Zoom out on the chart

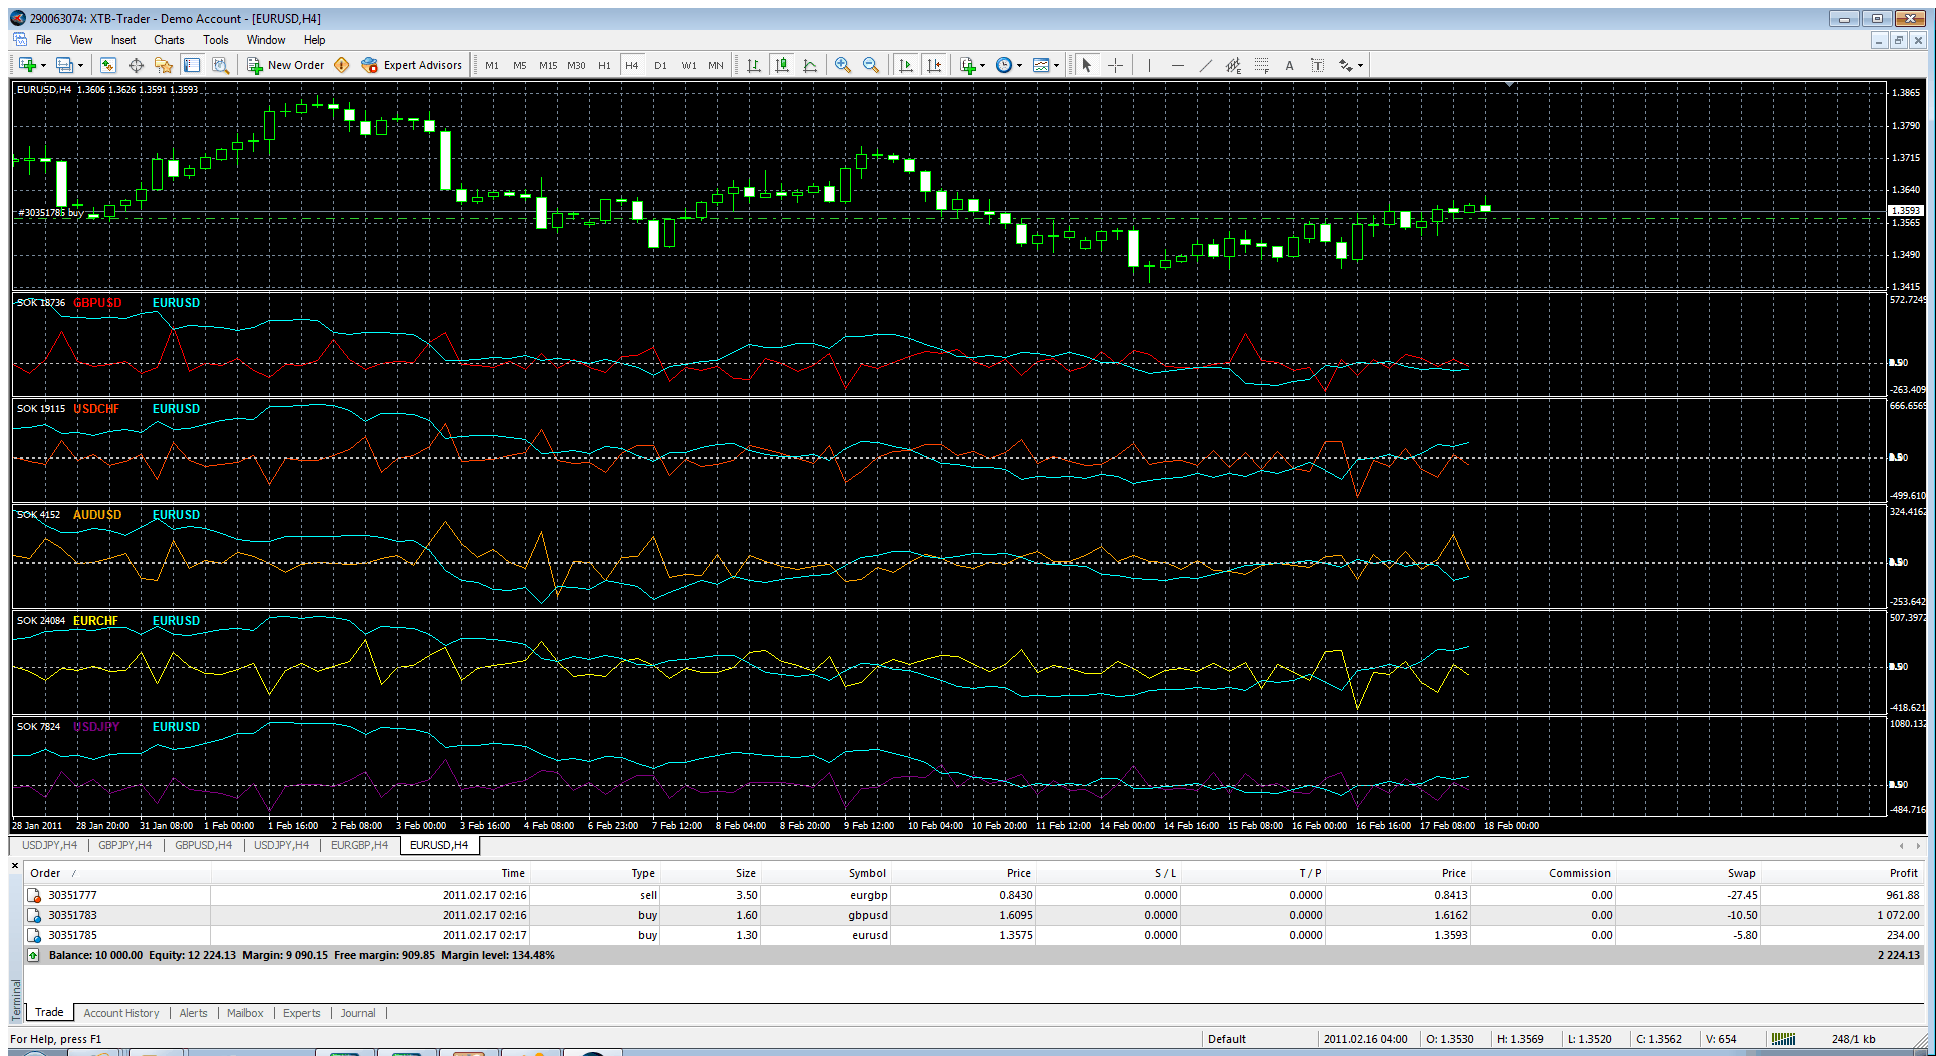tap(871, 65)
